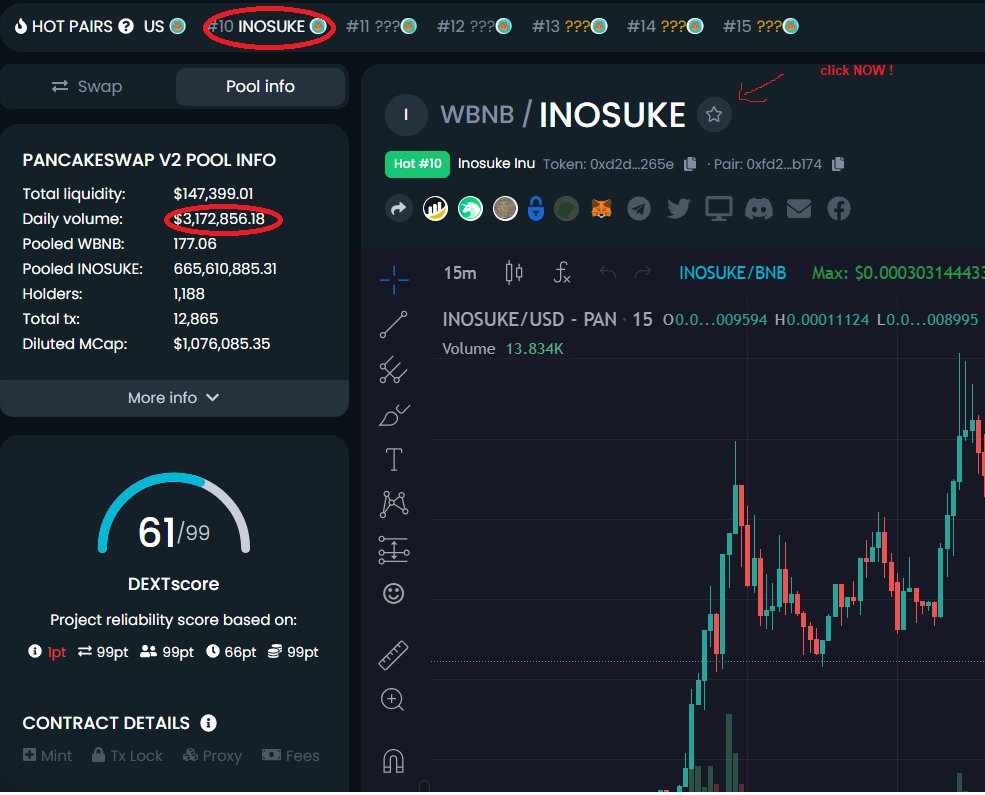Click the red 1pt info score
The image size is (985, 795).
pos(47,652)
